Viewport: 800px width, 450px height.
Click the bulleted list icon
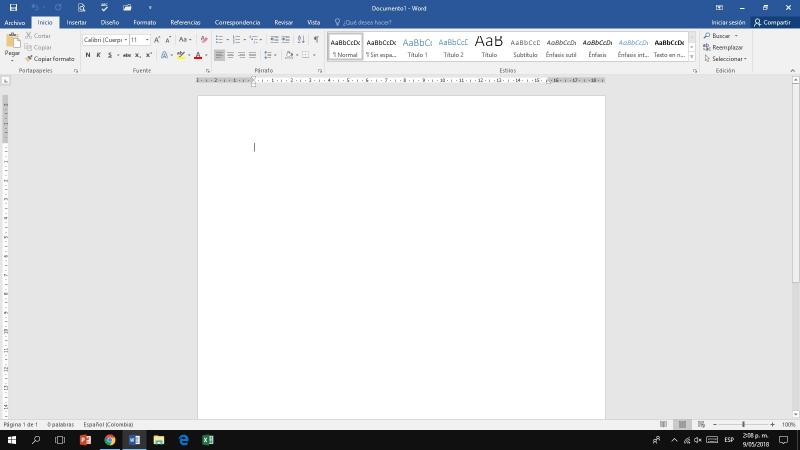point(219,40)
